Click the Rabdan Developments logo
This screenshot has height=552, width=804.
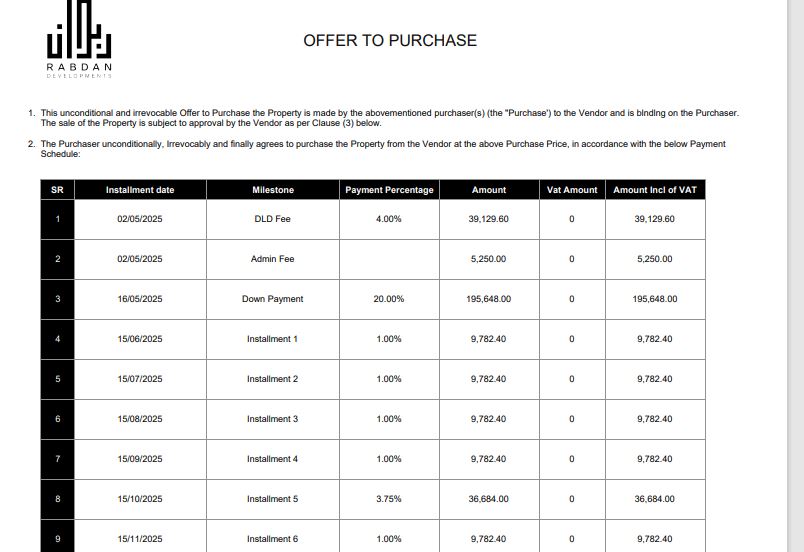tap(79, 39)
